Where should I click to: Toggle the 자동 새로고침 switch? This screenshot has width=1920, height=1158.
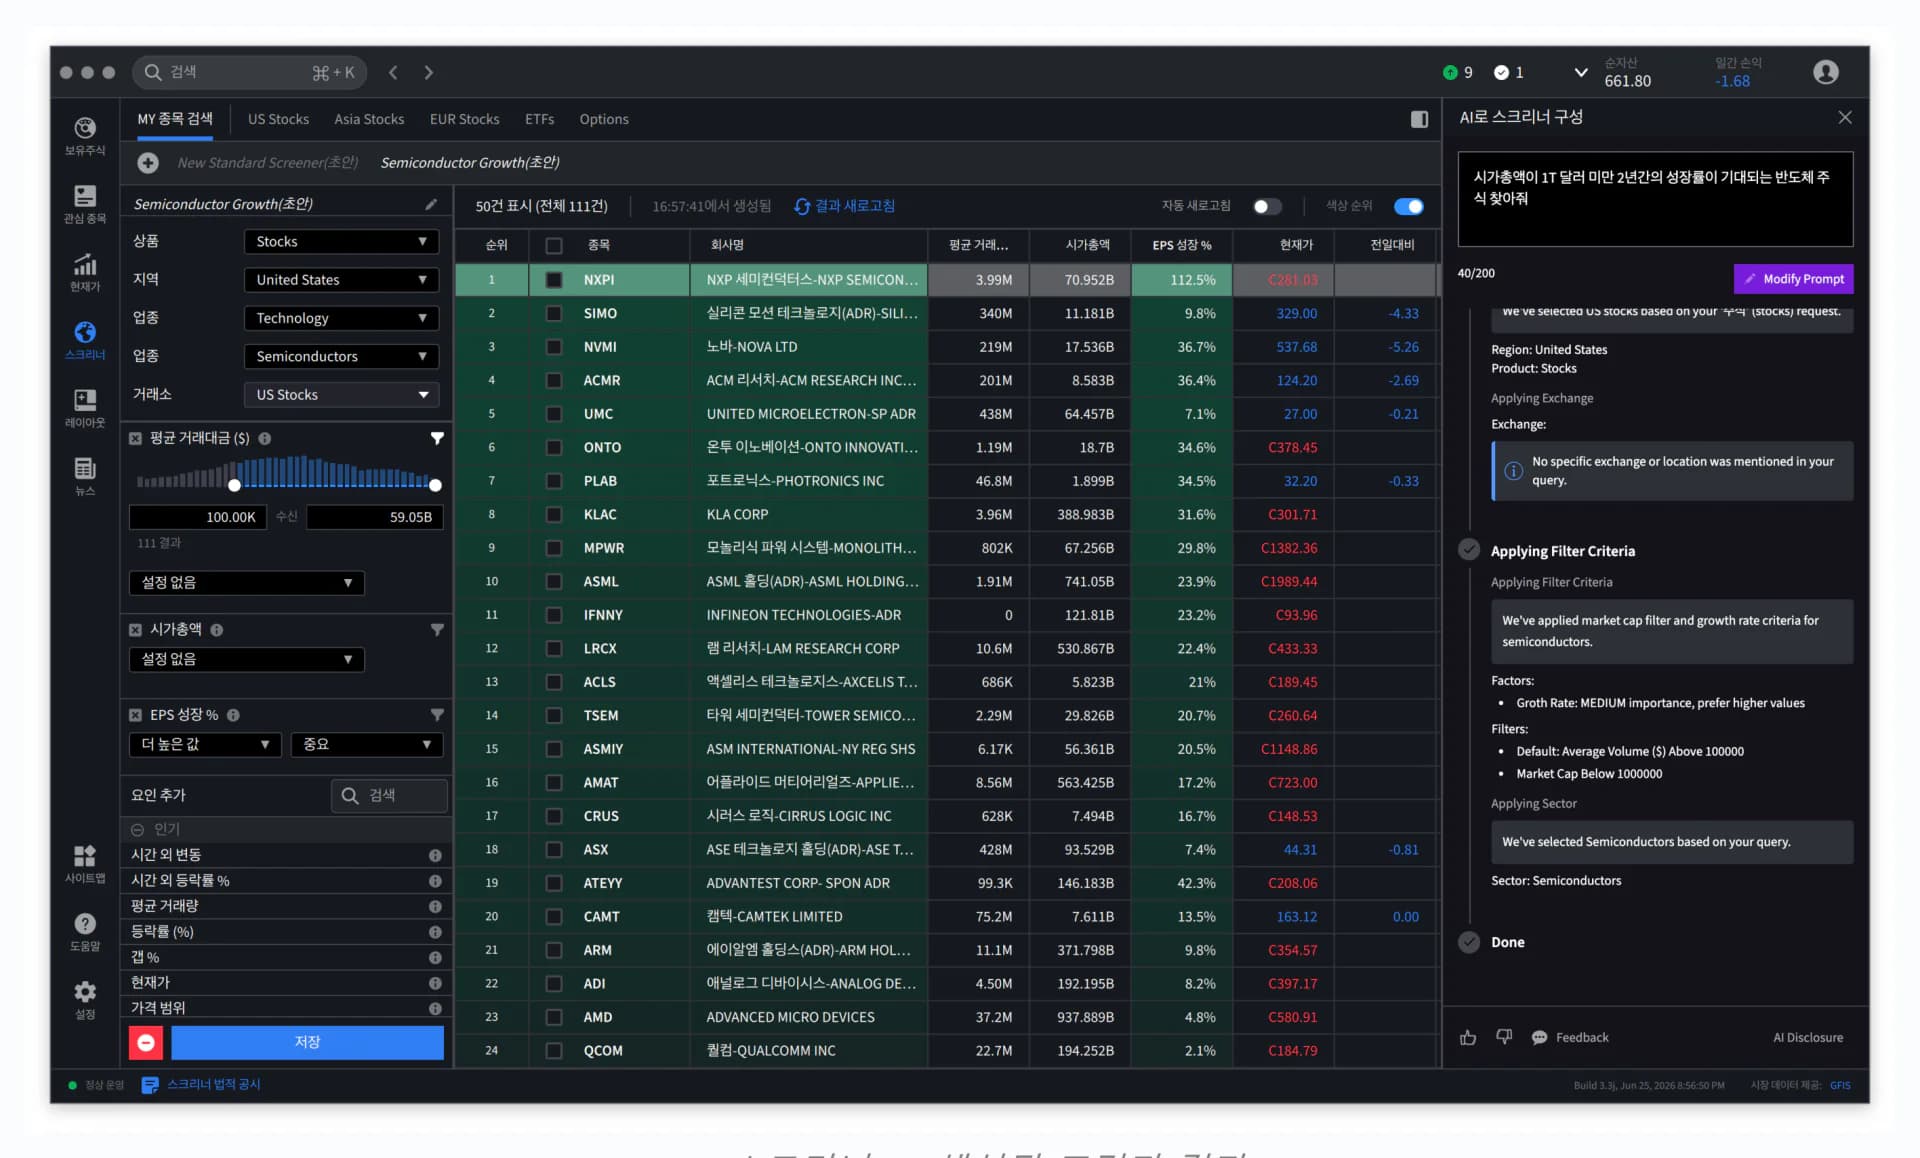[x=1267, y=206]
